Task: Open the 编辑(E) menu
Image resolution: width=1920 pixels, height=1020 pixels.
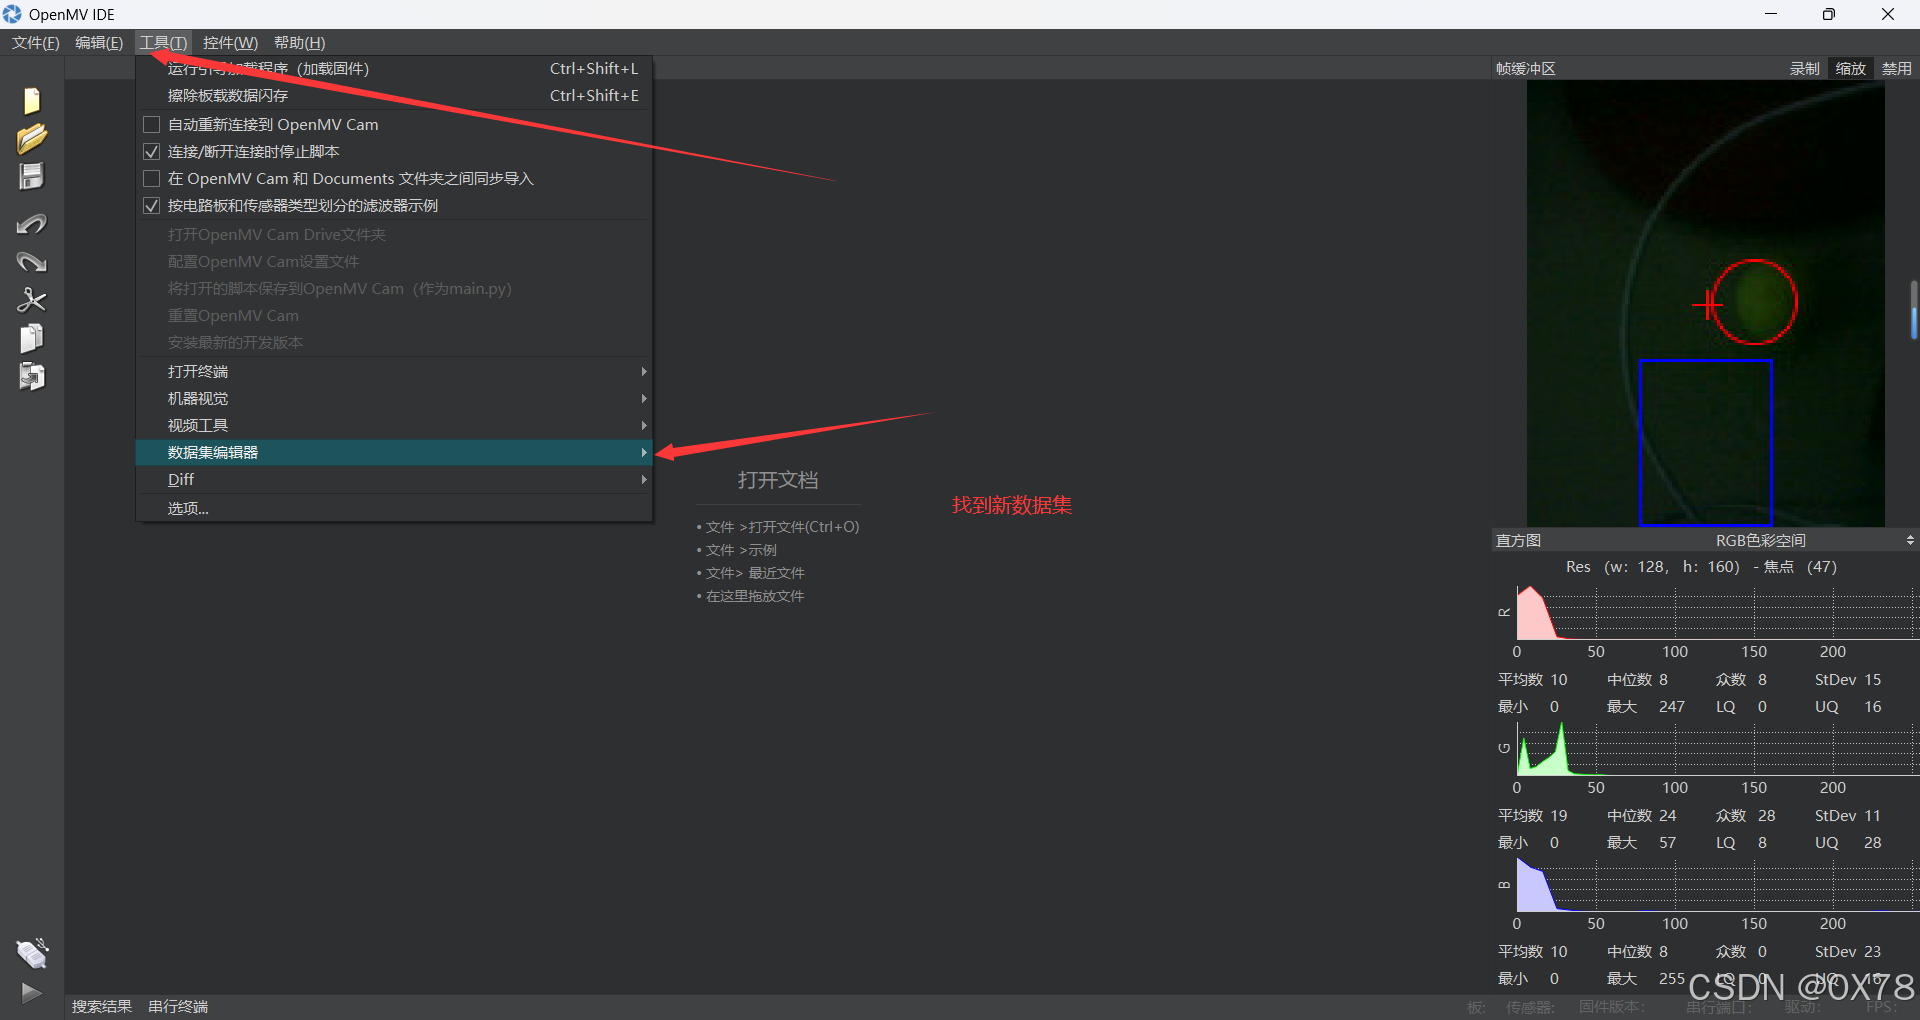Action: click(99, 43)
